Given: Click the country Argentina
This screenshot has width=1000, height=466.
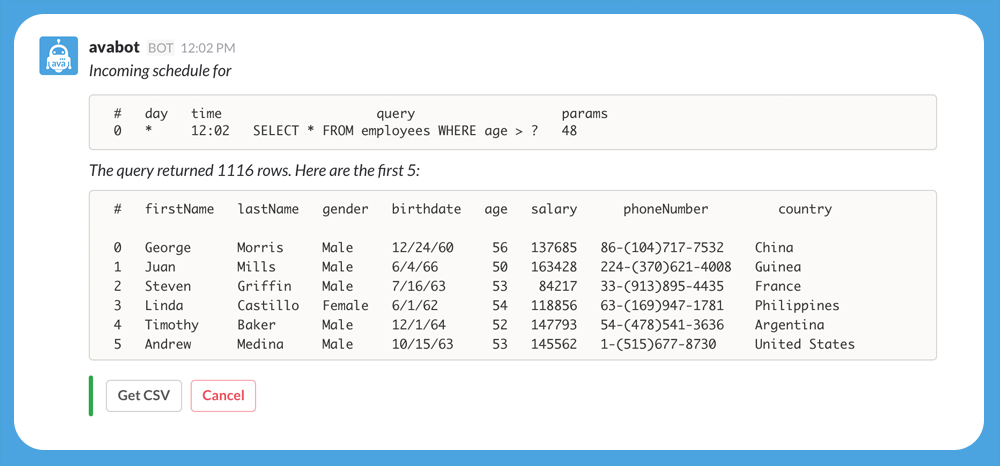Looking at the screenshot, I should [x=790, y=324].
